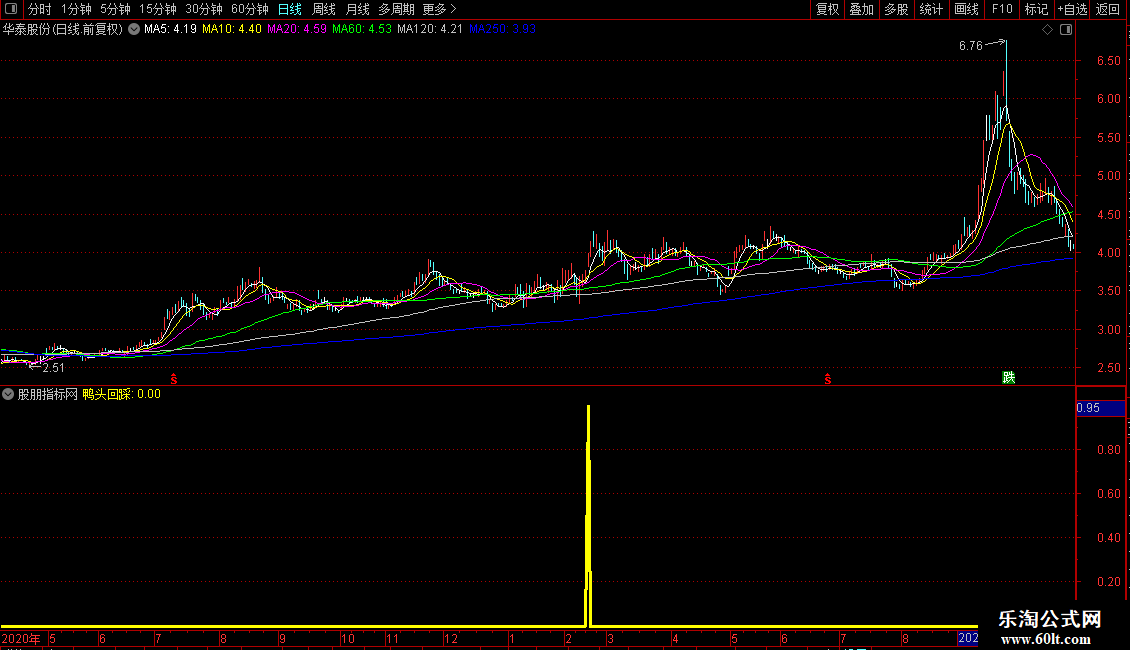This screenshot has width=1130, height=650.
Task: Toggle the main chart indicator circle icon
Action: (134, 30)
